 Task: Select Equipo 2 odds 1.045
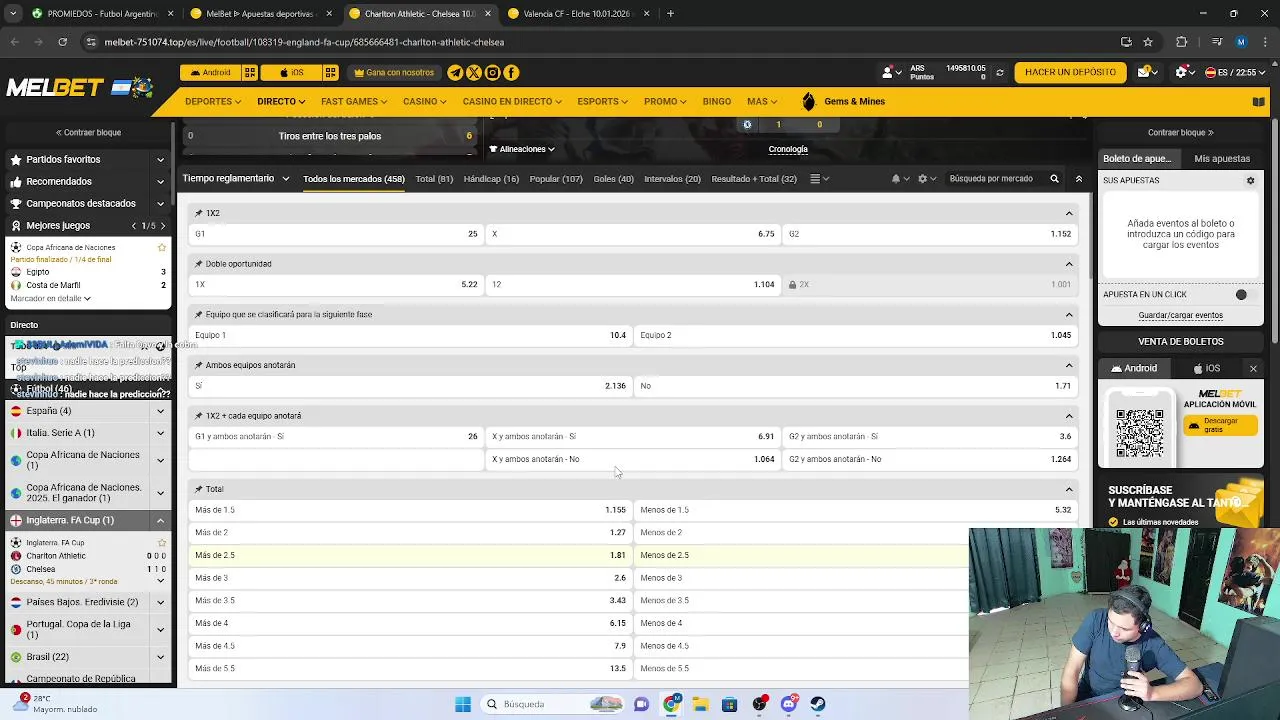[x=856, y=335]
